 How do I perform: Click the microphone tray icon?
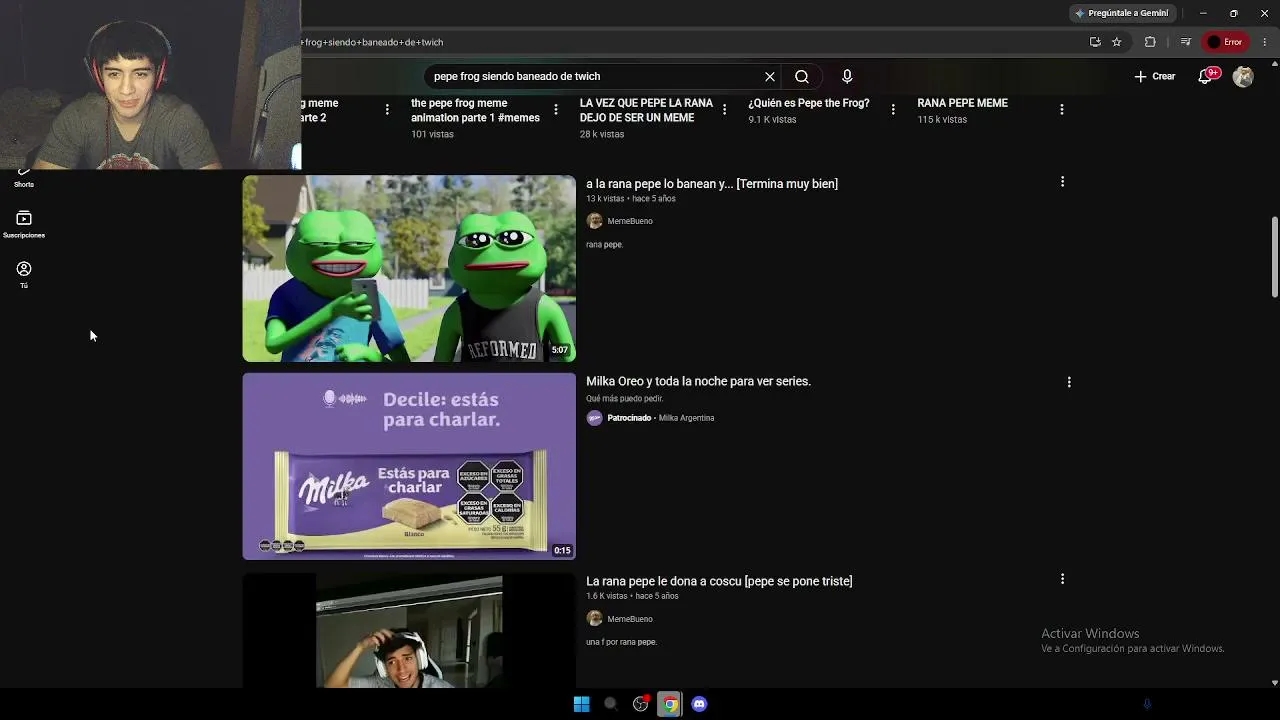1147,704
